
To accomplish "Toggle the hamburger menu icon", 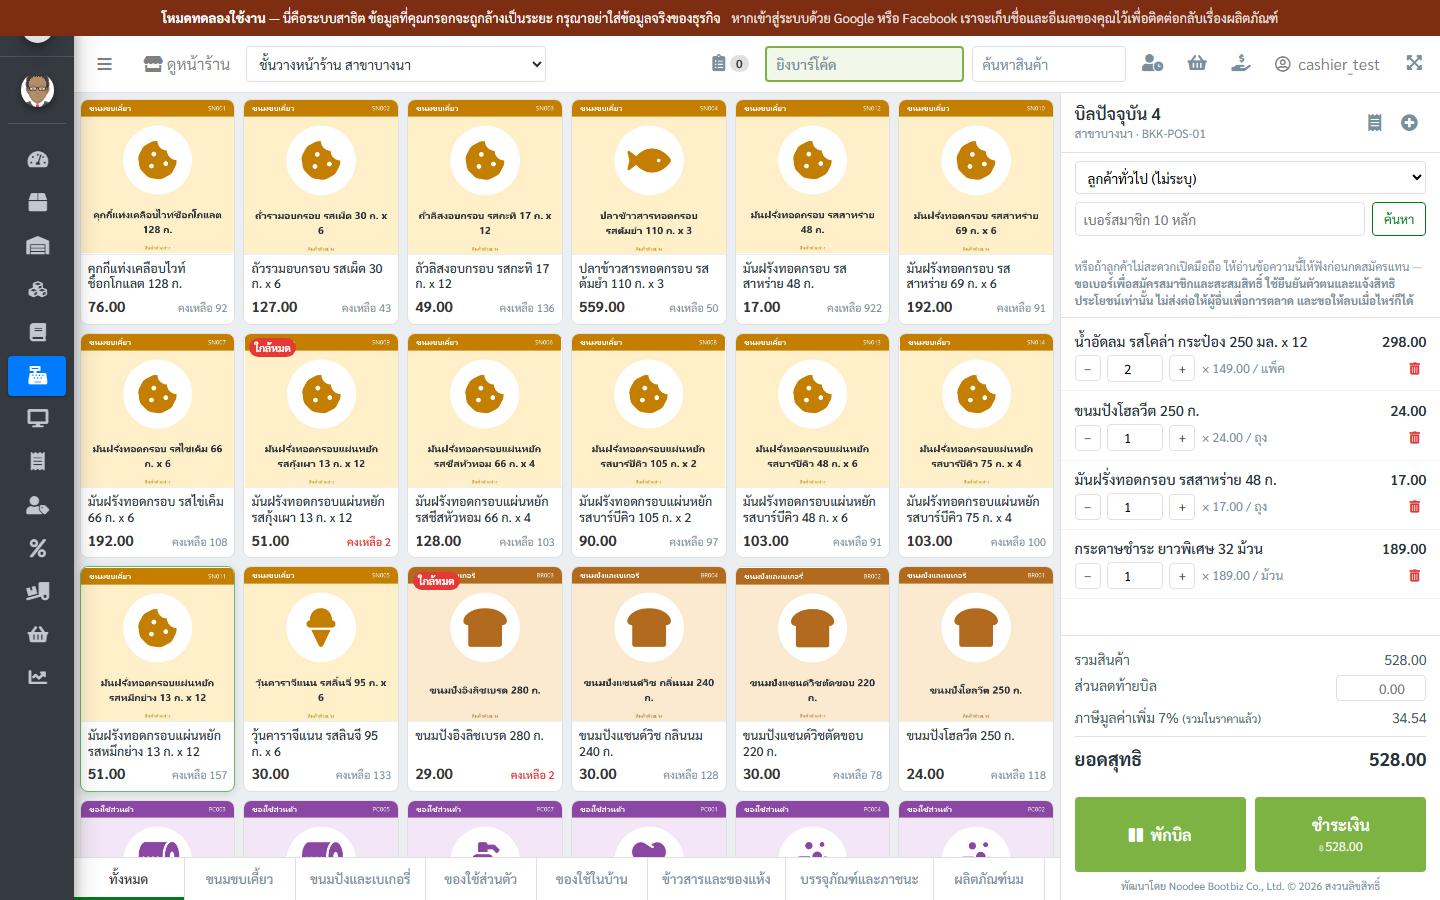I will coord(104,64).
